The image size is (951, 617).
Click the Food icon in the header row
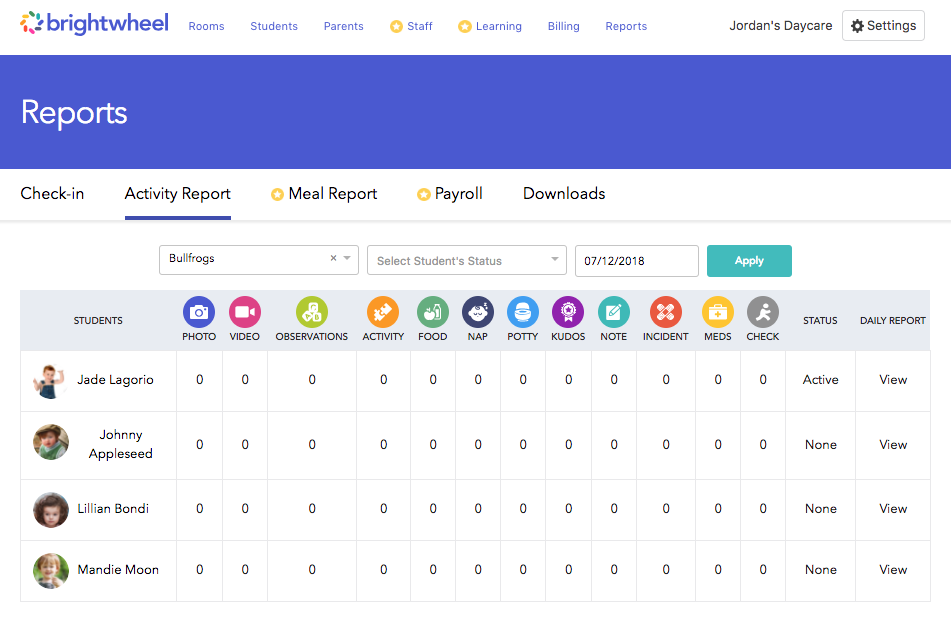point(432,312)
